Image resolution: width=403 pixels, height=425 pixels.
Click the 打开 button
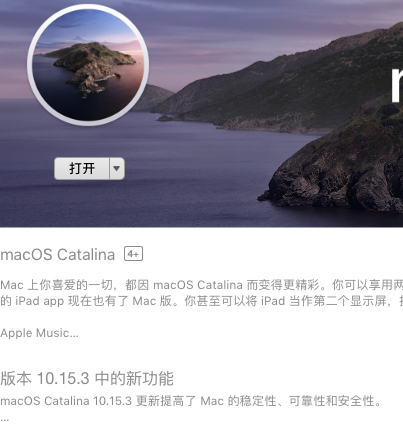point(82,169)
